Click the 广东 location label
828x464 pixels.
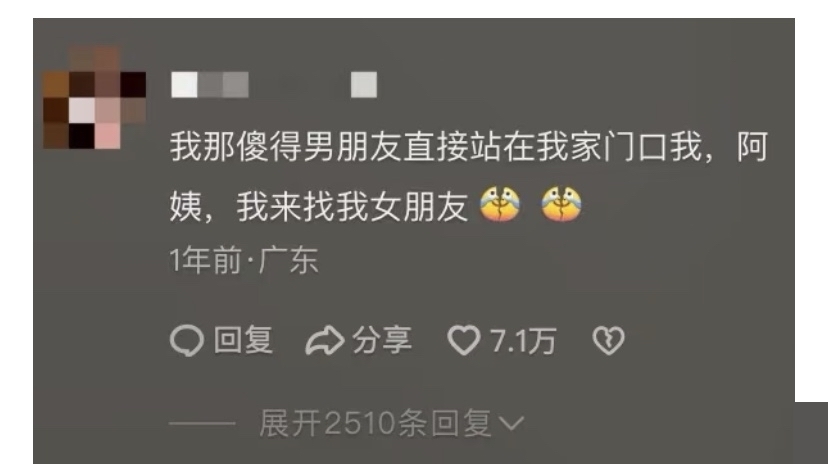288,260
